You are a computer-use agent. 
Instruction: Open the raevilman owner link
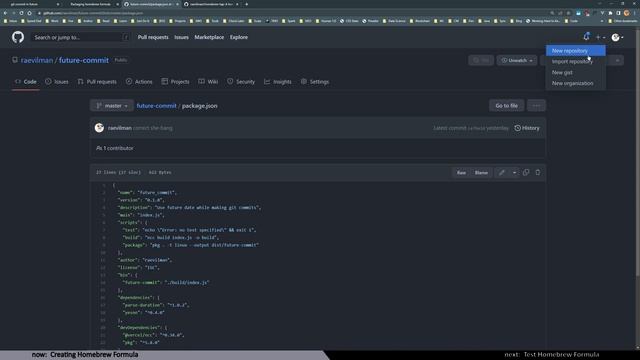(x=37, y=60)
